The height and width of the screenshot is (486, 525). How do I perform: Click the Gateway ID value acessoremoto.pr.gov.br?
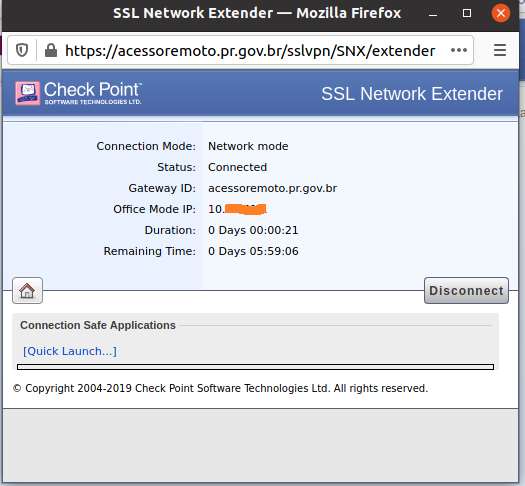click(272, 188)
